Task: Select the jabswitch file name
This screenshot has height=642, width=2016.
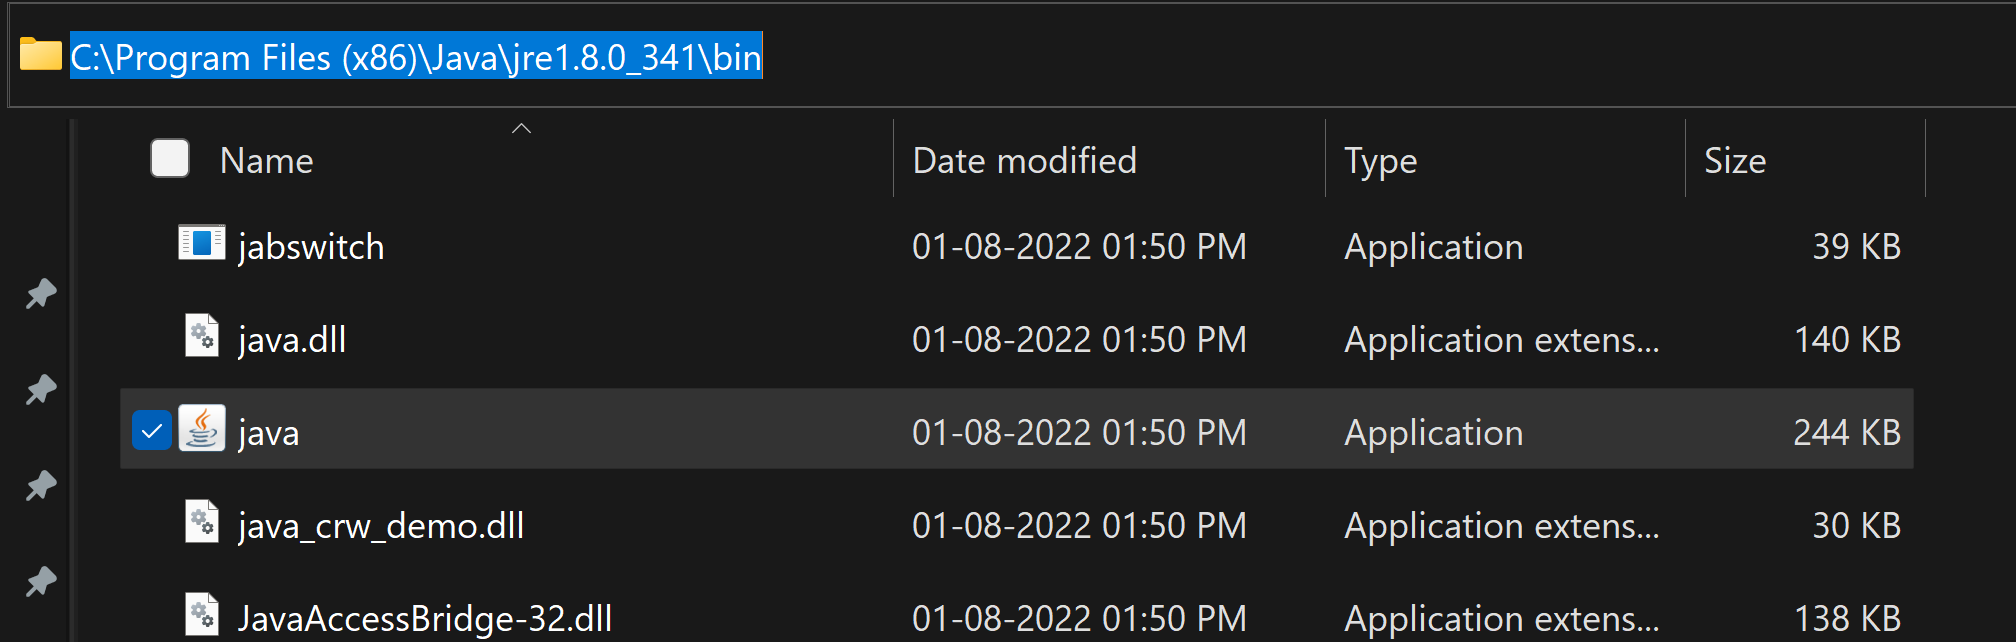Action: [311, 247]
